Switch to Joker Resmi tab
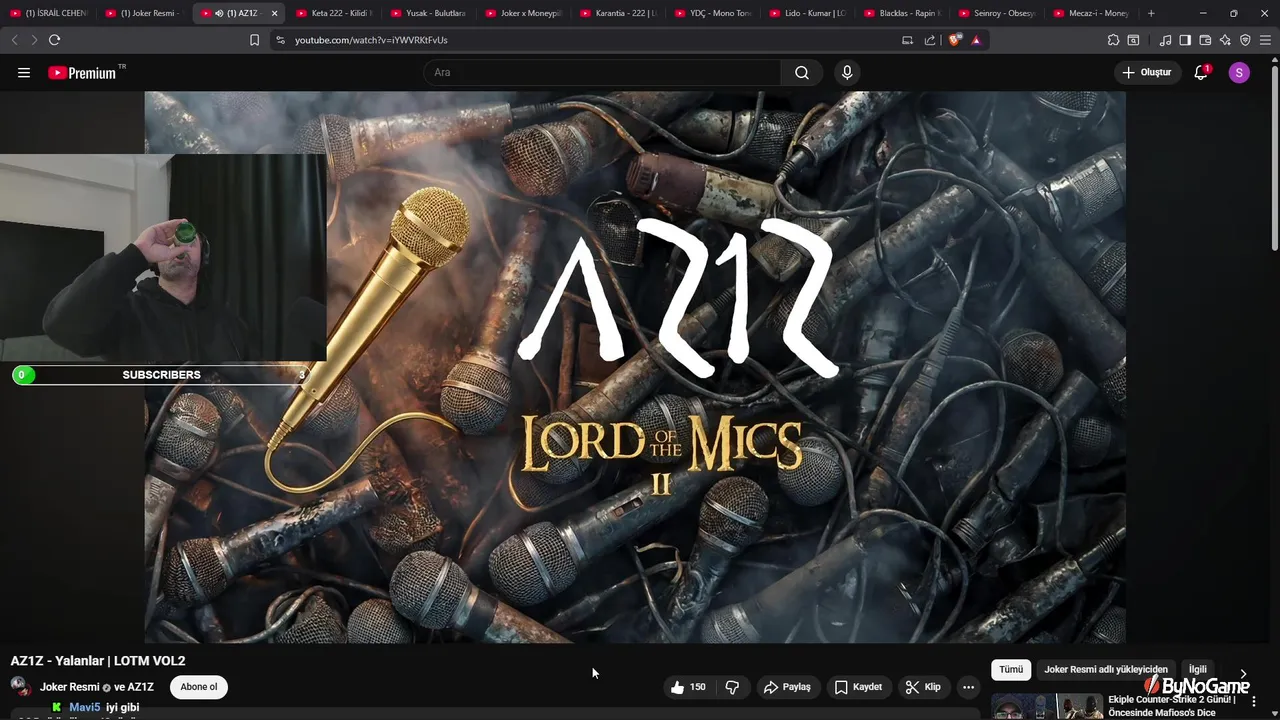Screen dimensions: 1280x720 point(143,13)
